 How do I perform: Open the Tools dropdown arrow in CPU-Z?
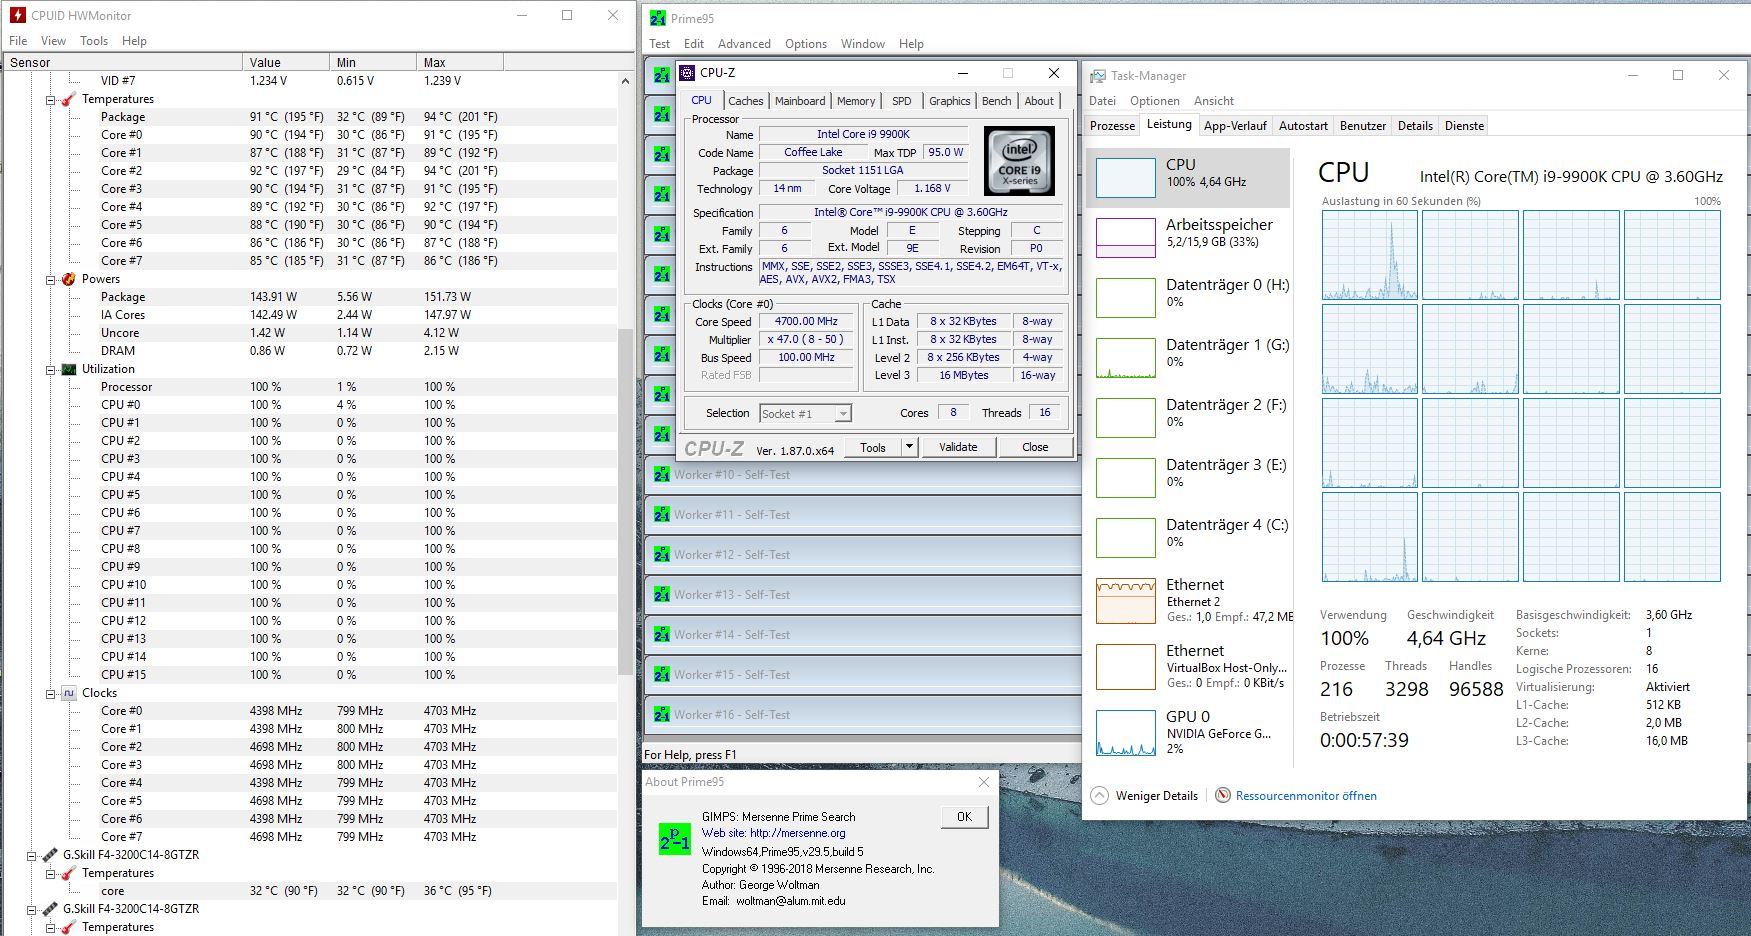pyautogui.click(x=909, y=447)
